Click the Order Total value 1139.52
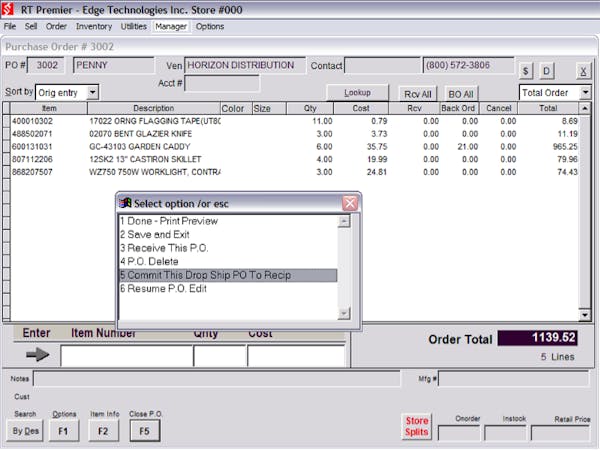The height and width of the screenshot is (450, 600). tap(537, 338)
